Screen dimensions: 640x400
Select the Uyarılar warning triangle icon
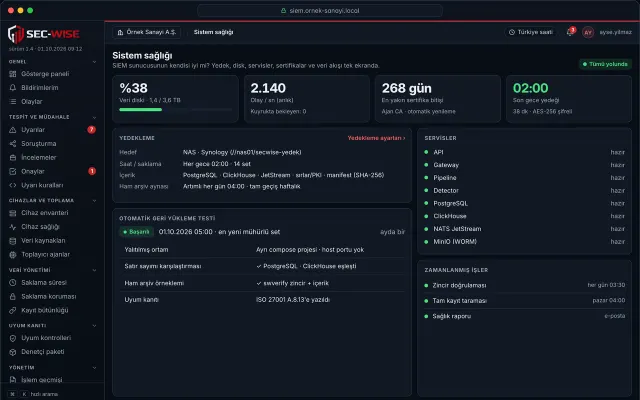13,130
